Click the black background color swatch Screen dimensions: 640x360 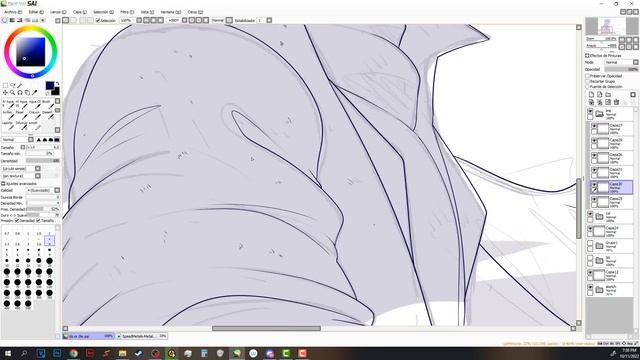point(56,91)
